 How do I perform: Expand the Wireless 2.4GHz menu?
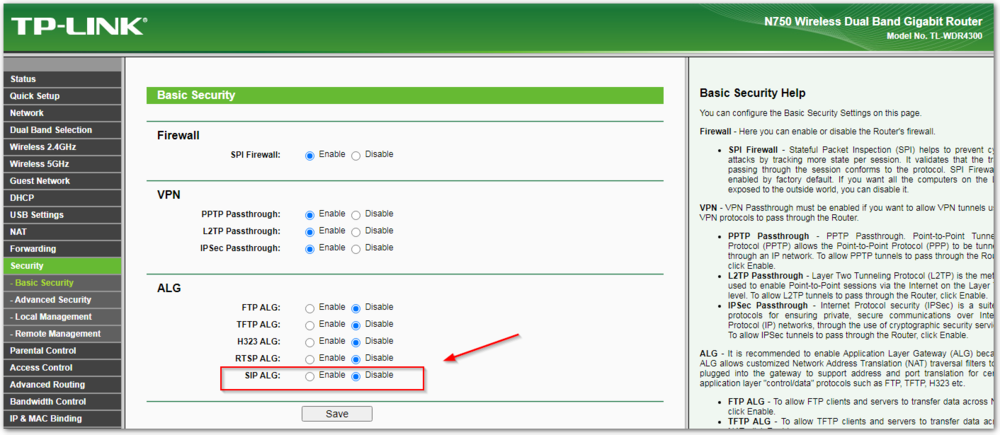coord(42,147)
